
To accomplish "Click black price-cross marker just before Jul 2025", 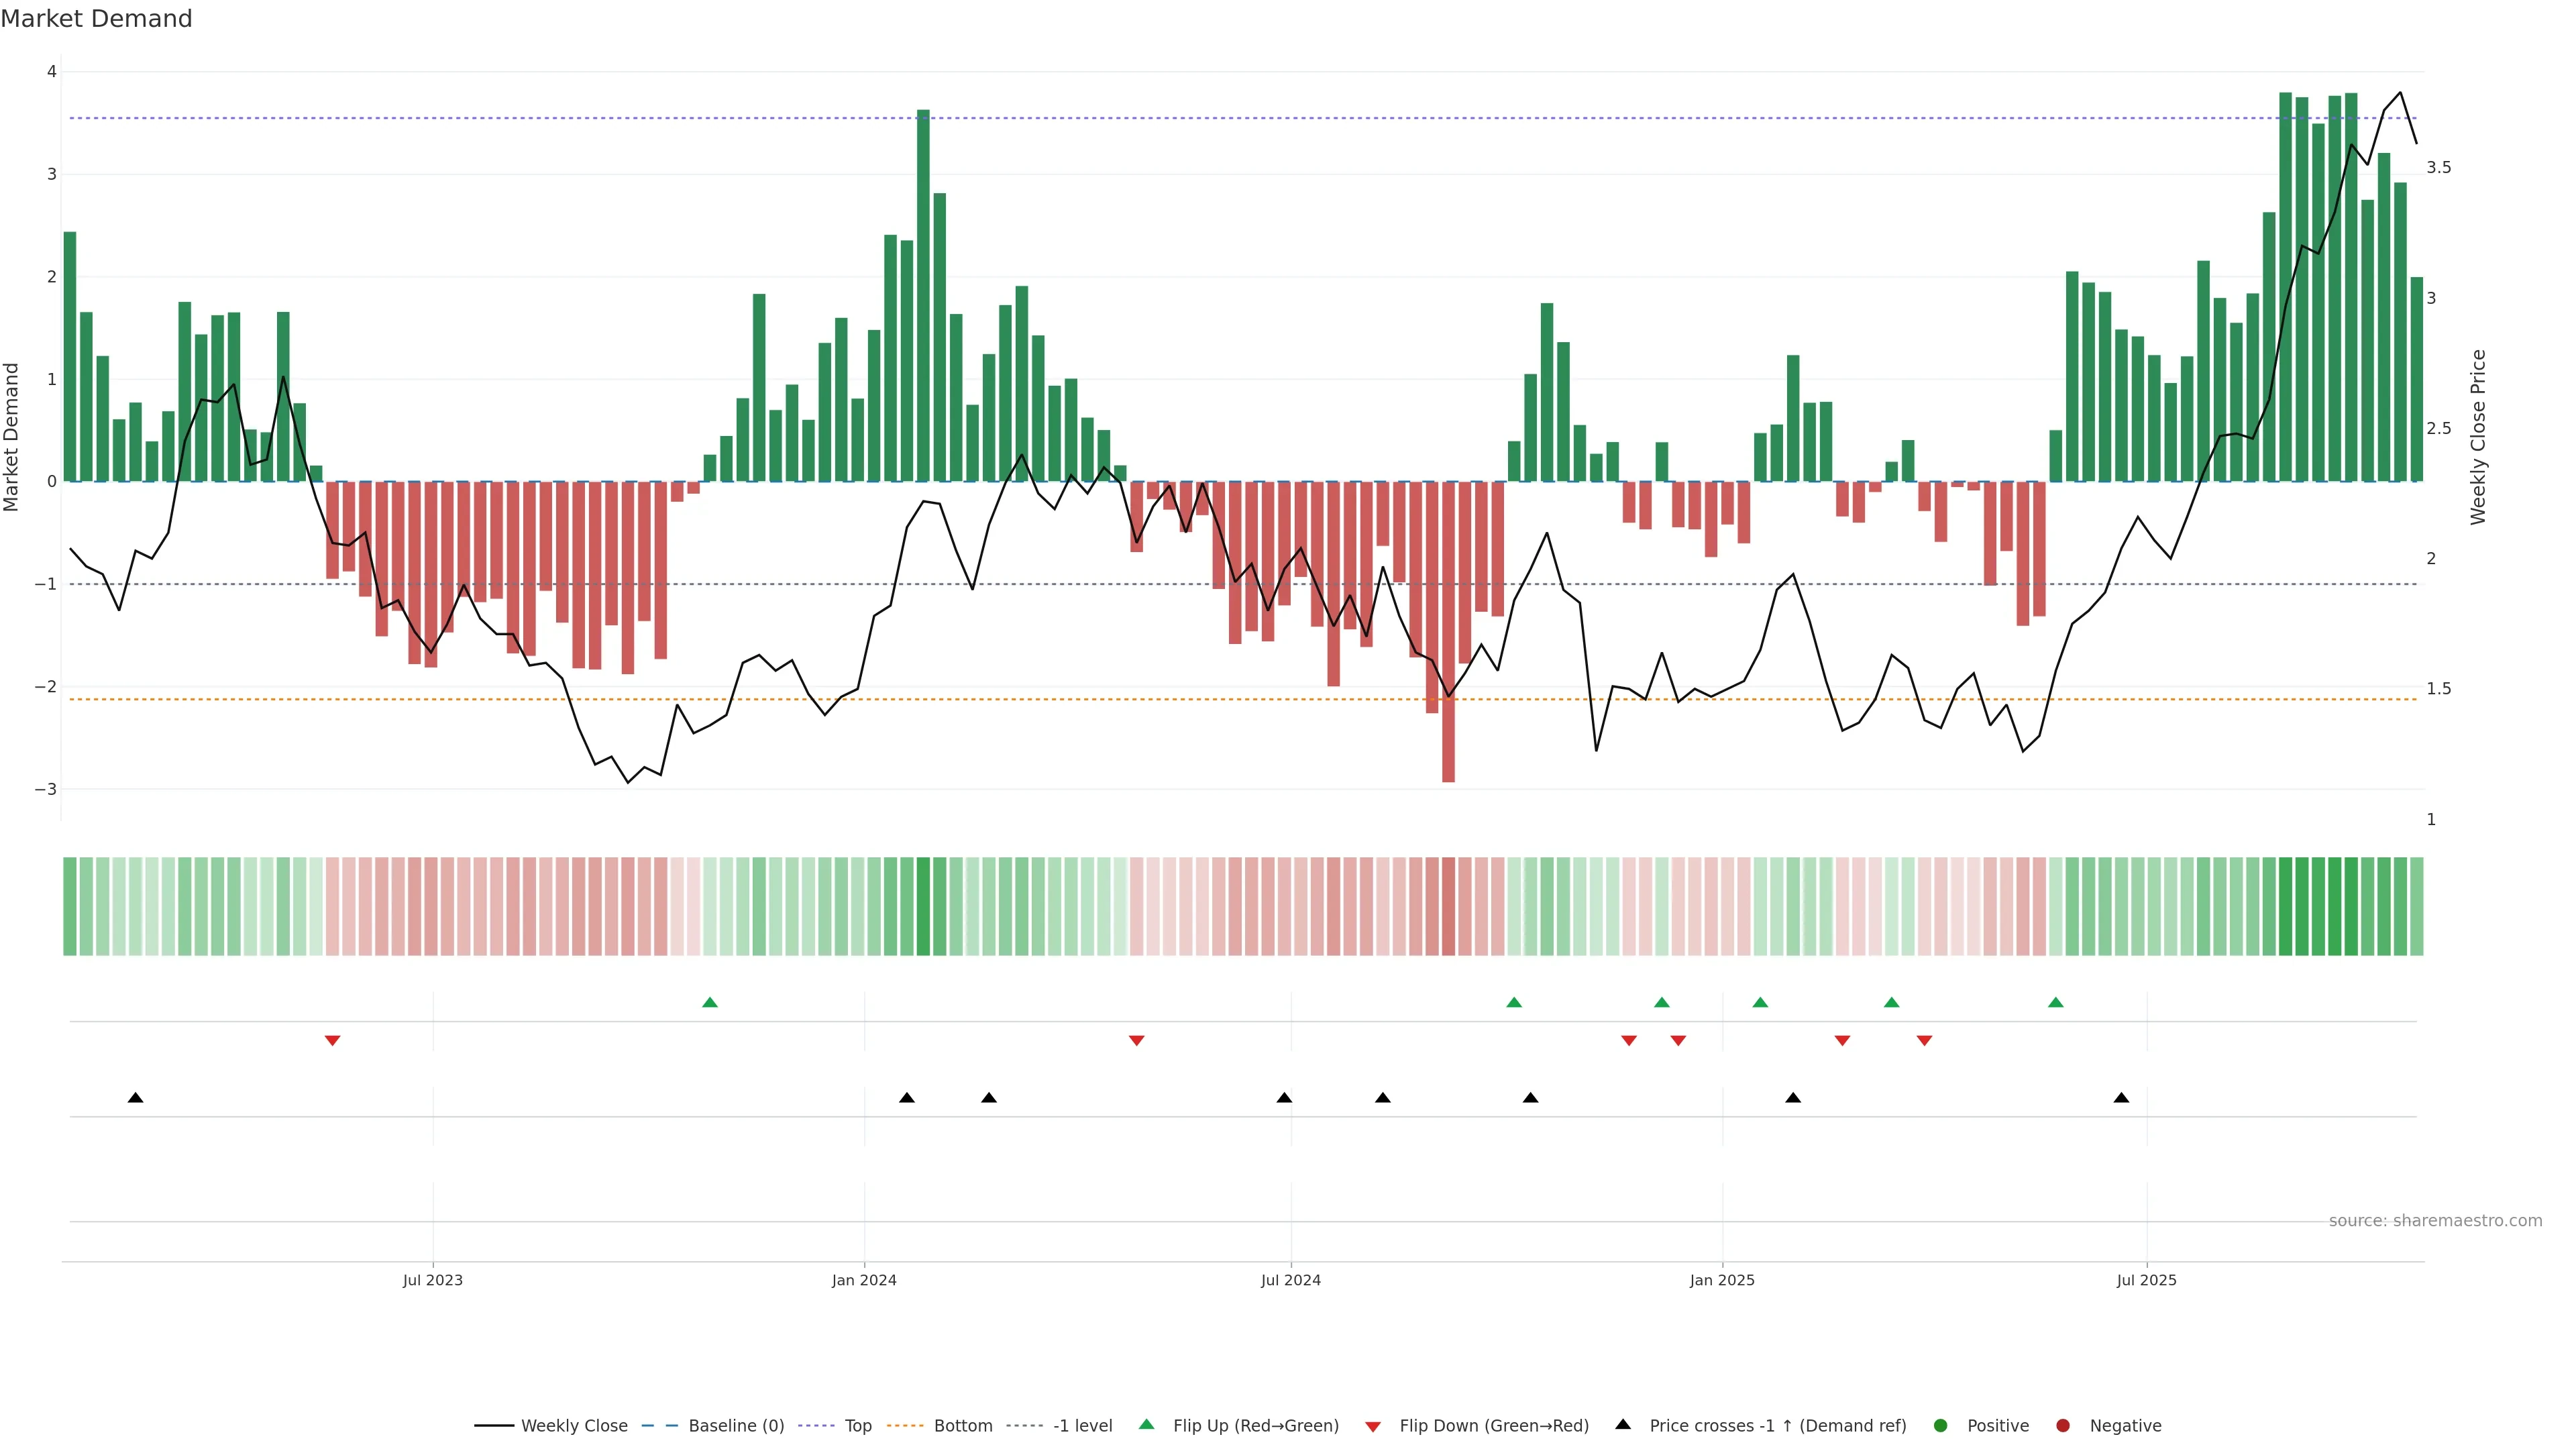I will [x=2121, y=1098].
